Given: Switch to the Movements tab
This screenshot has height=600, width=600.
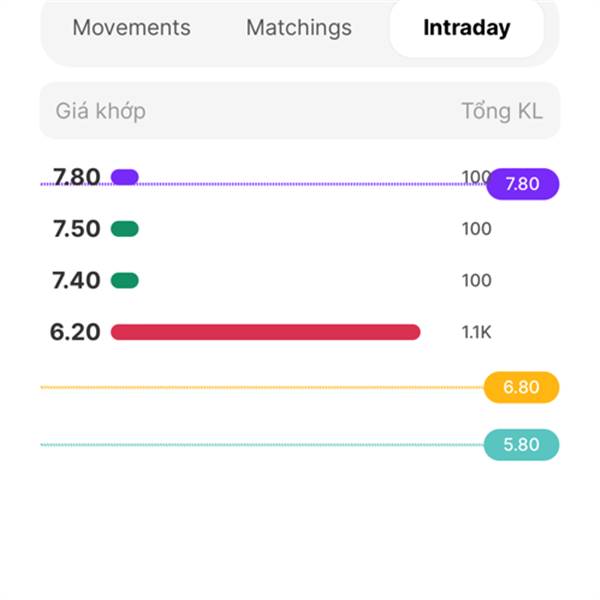Looking at the screenshot, I should 131,28.
